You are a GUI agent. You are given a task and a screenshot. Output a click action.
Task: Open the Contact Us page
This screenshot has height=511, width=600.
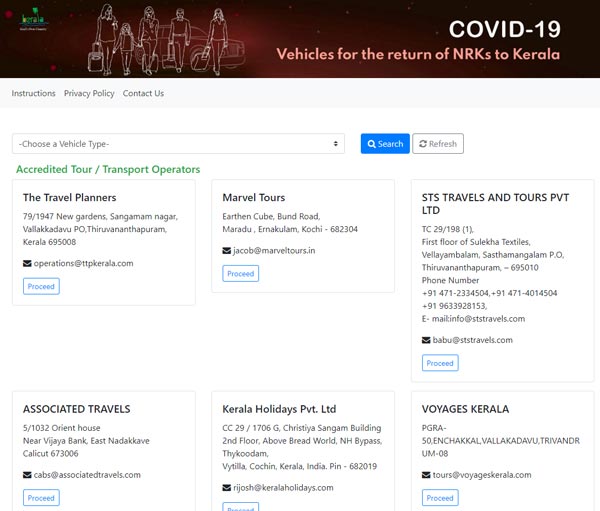(143, 93)
